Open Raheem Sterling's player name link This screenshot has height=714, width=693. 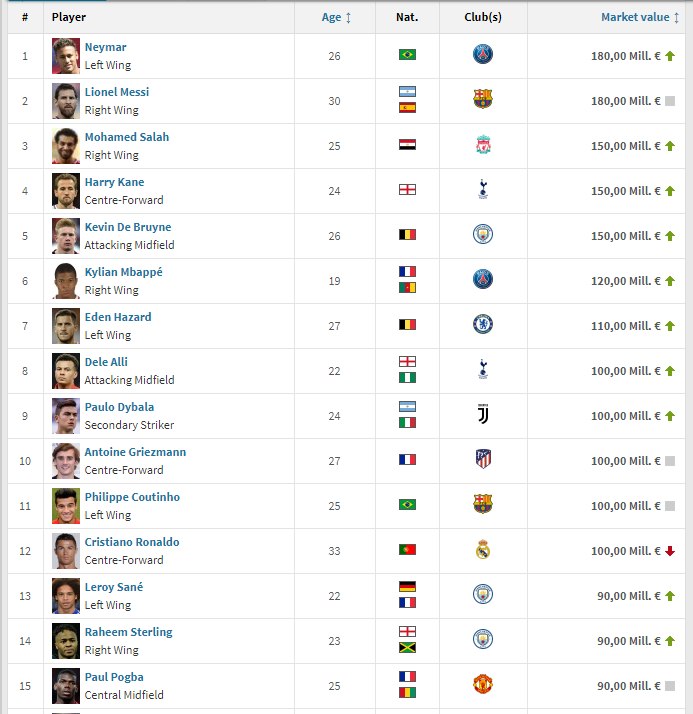coord(128,632)
